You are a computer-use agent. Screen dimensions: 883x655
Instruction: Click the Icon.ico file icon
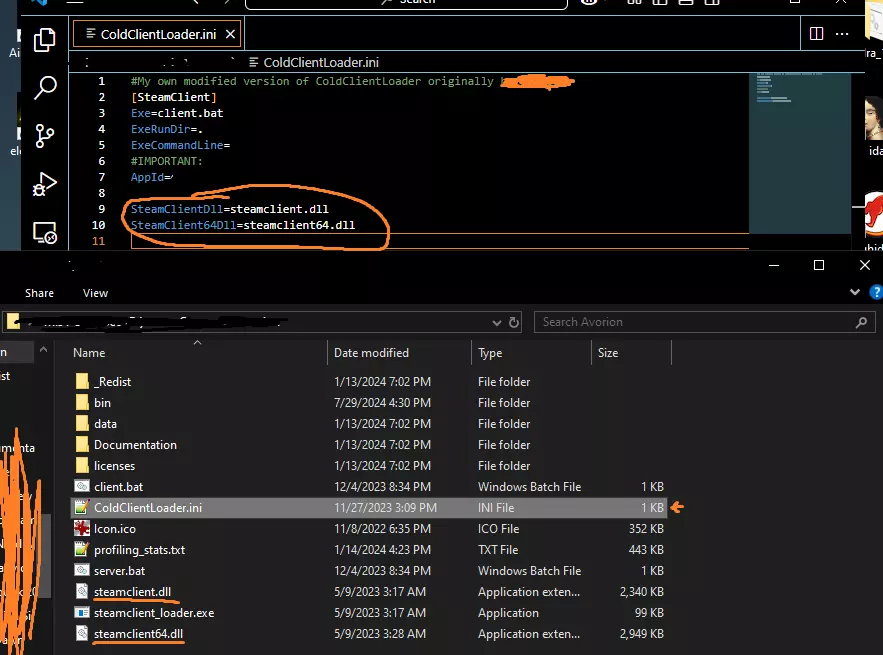pyautogui.click(x=82, y=528)
